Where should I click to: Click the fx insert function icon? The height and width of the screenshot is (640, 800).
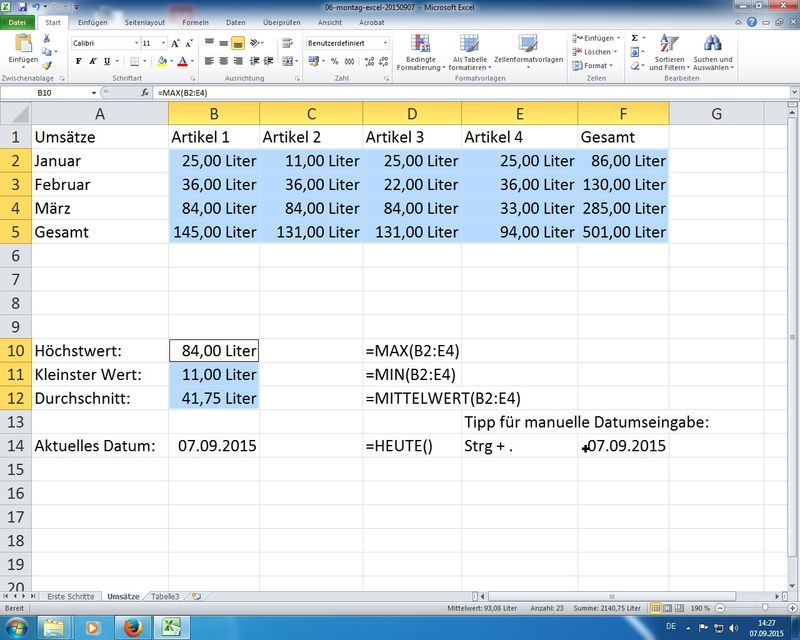pos(147,93)
